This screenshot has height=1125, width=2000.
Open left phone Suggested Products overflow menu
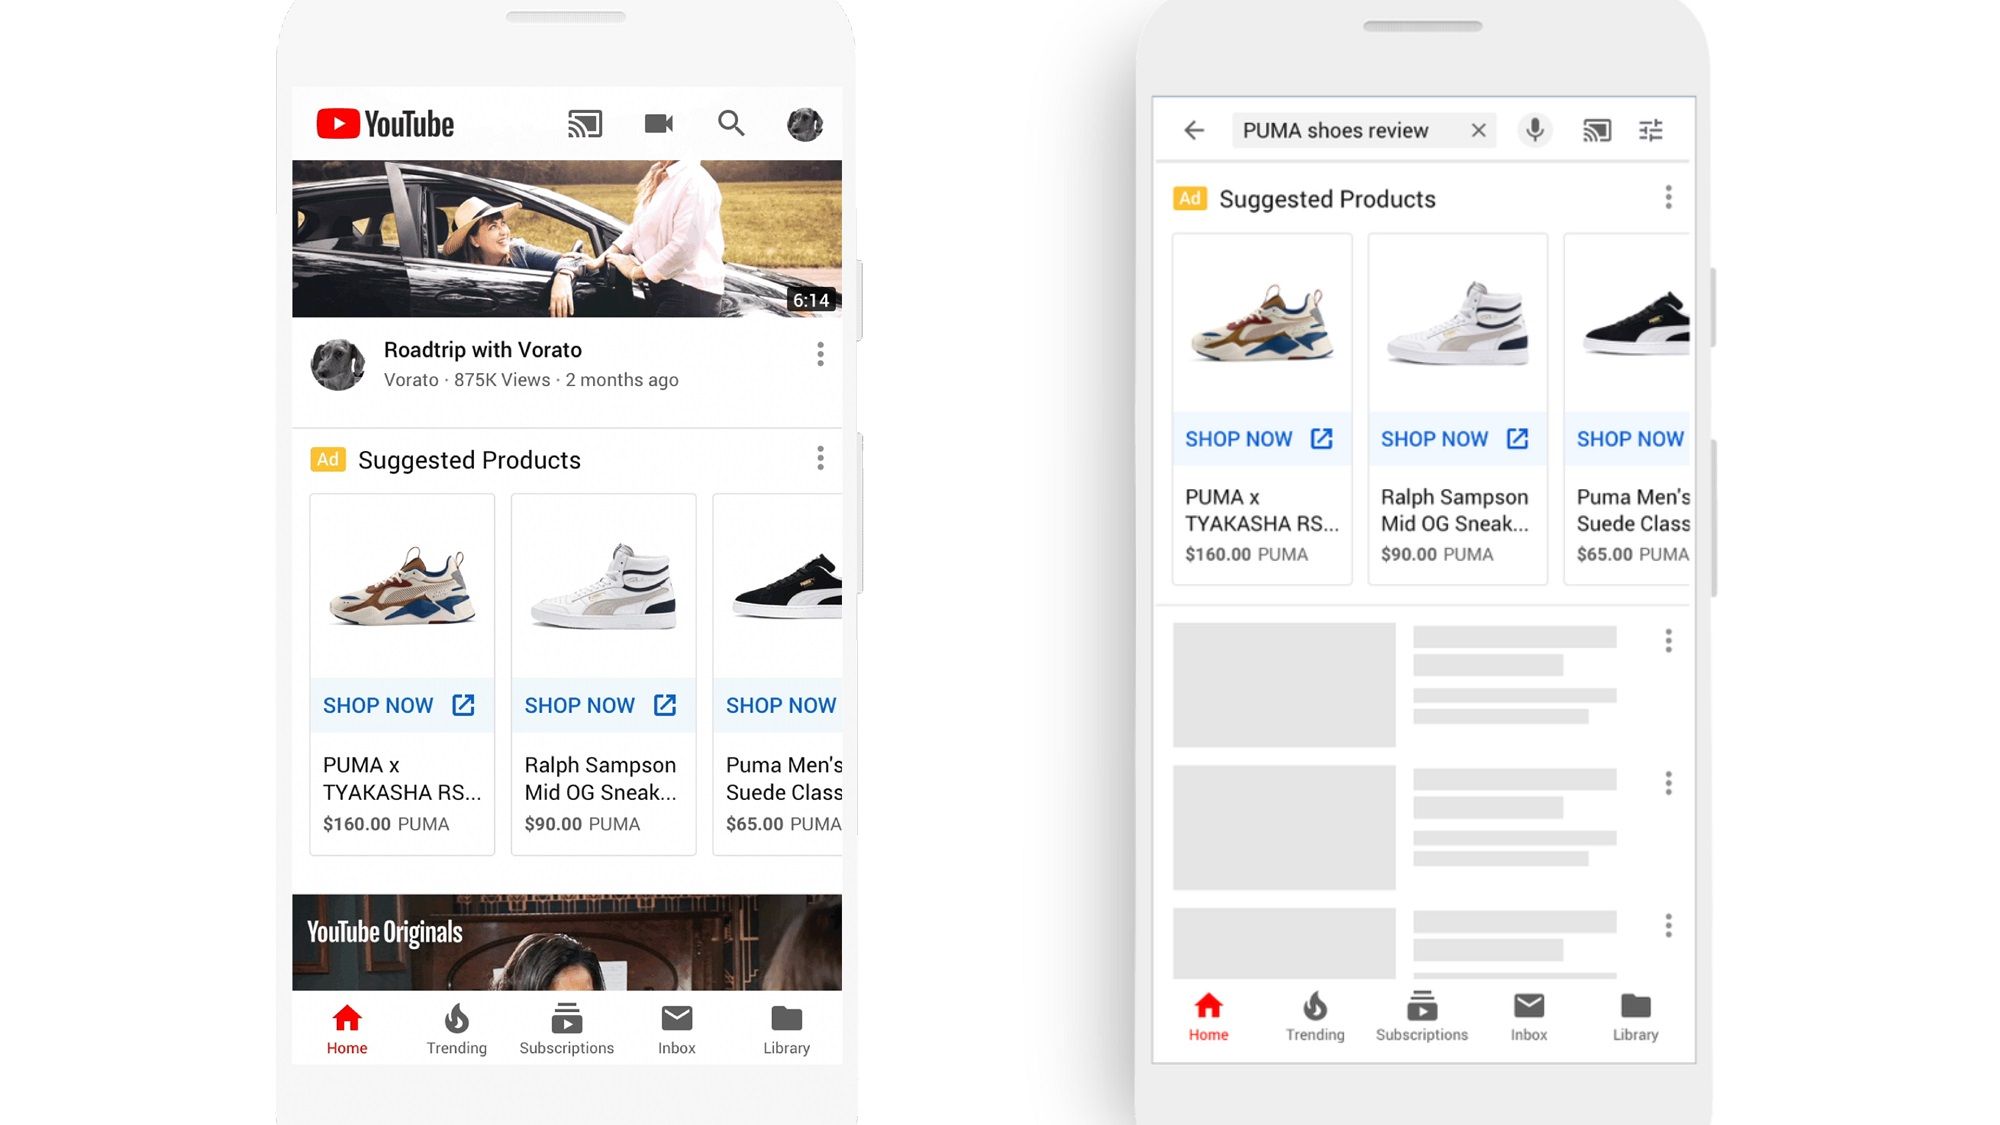click(x=820, y=459)
